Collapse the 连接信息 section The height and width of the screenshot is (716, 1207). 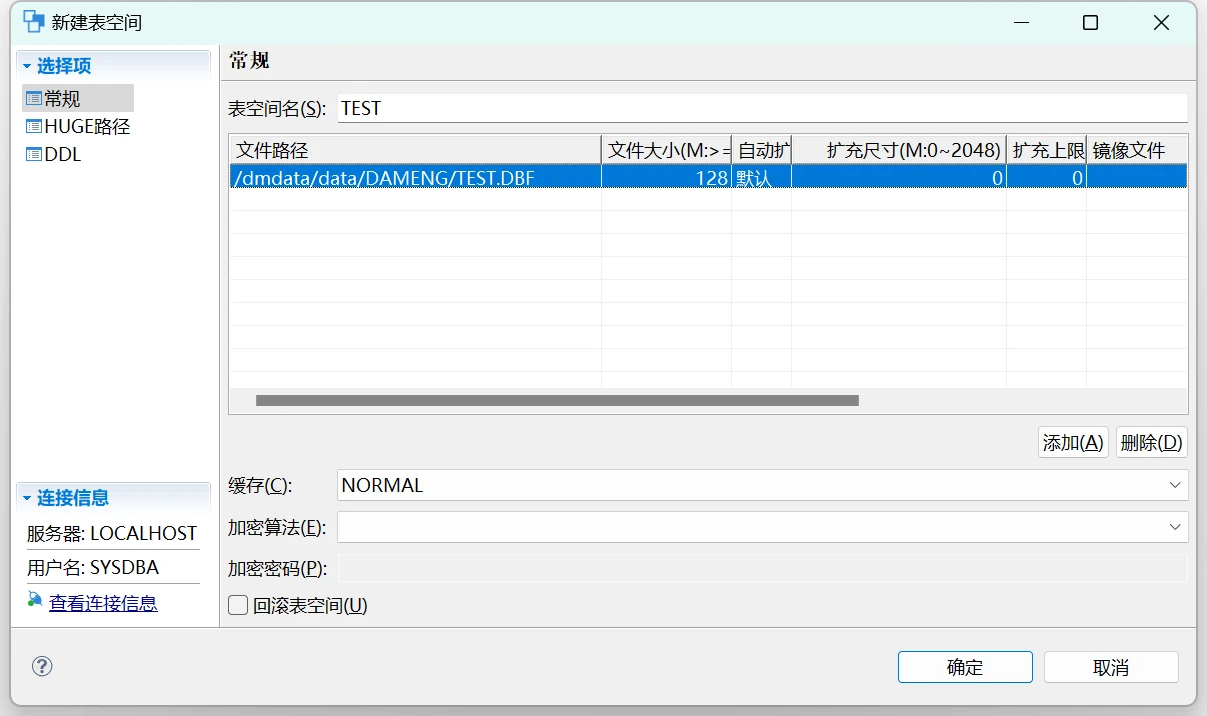27,498
